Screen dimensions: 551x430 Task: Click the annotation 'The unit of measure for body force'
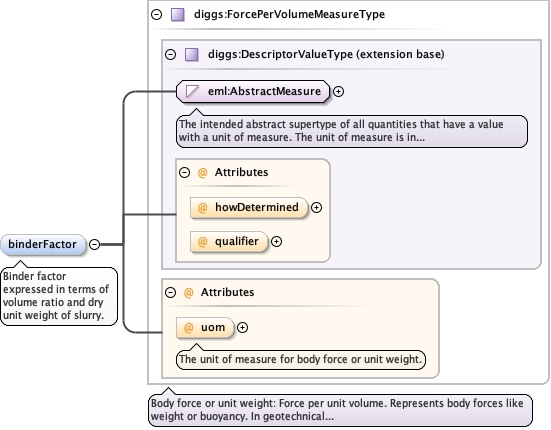[301, 359]
